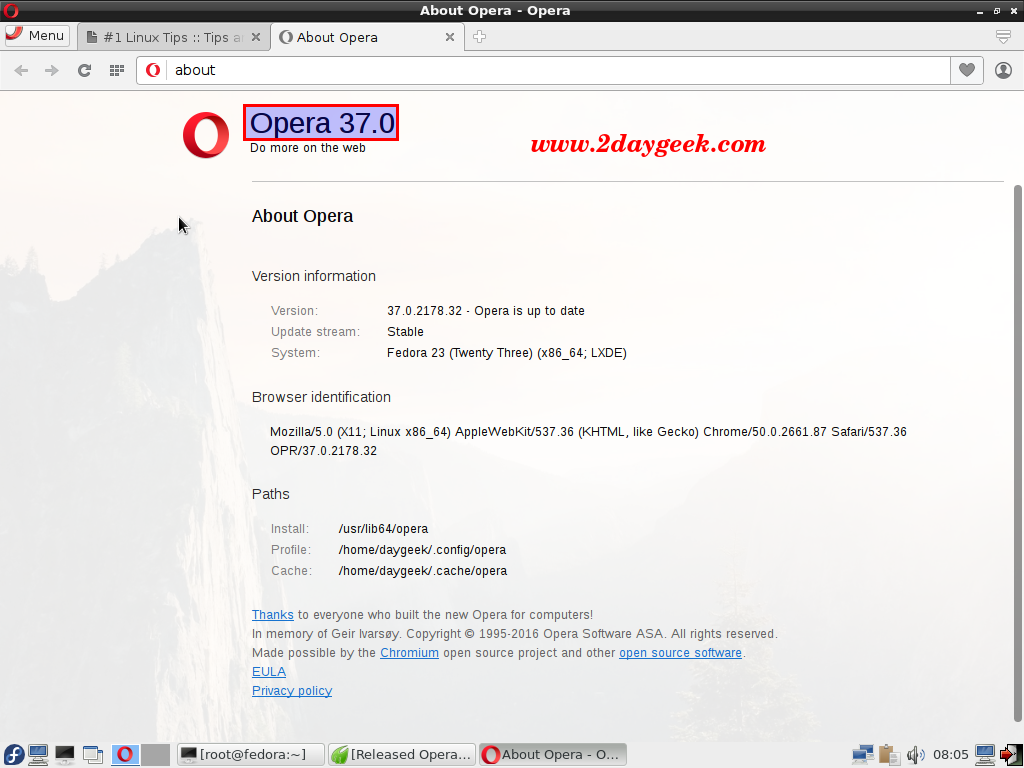Go back with the back arrow

[21, 70]
